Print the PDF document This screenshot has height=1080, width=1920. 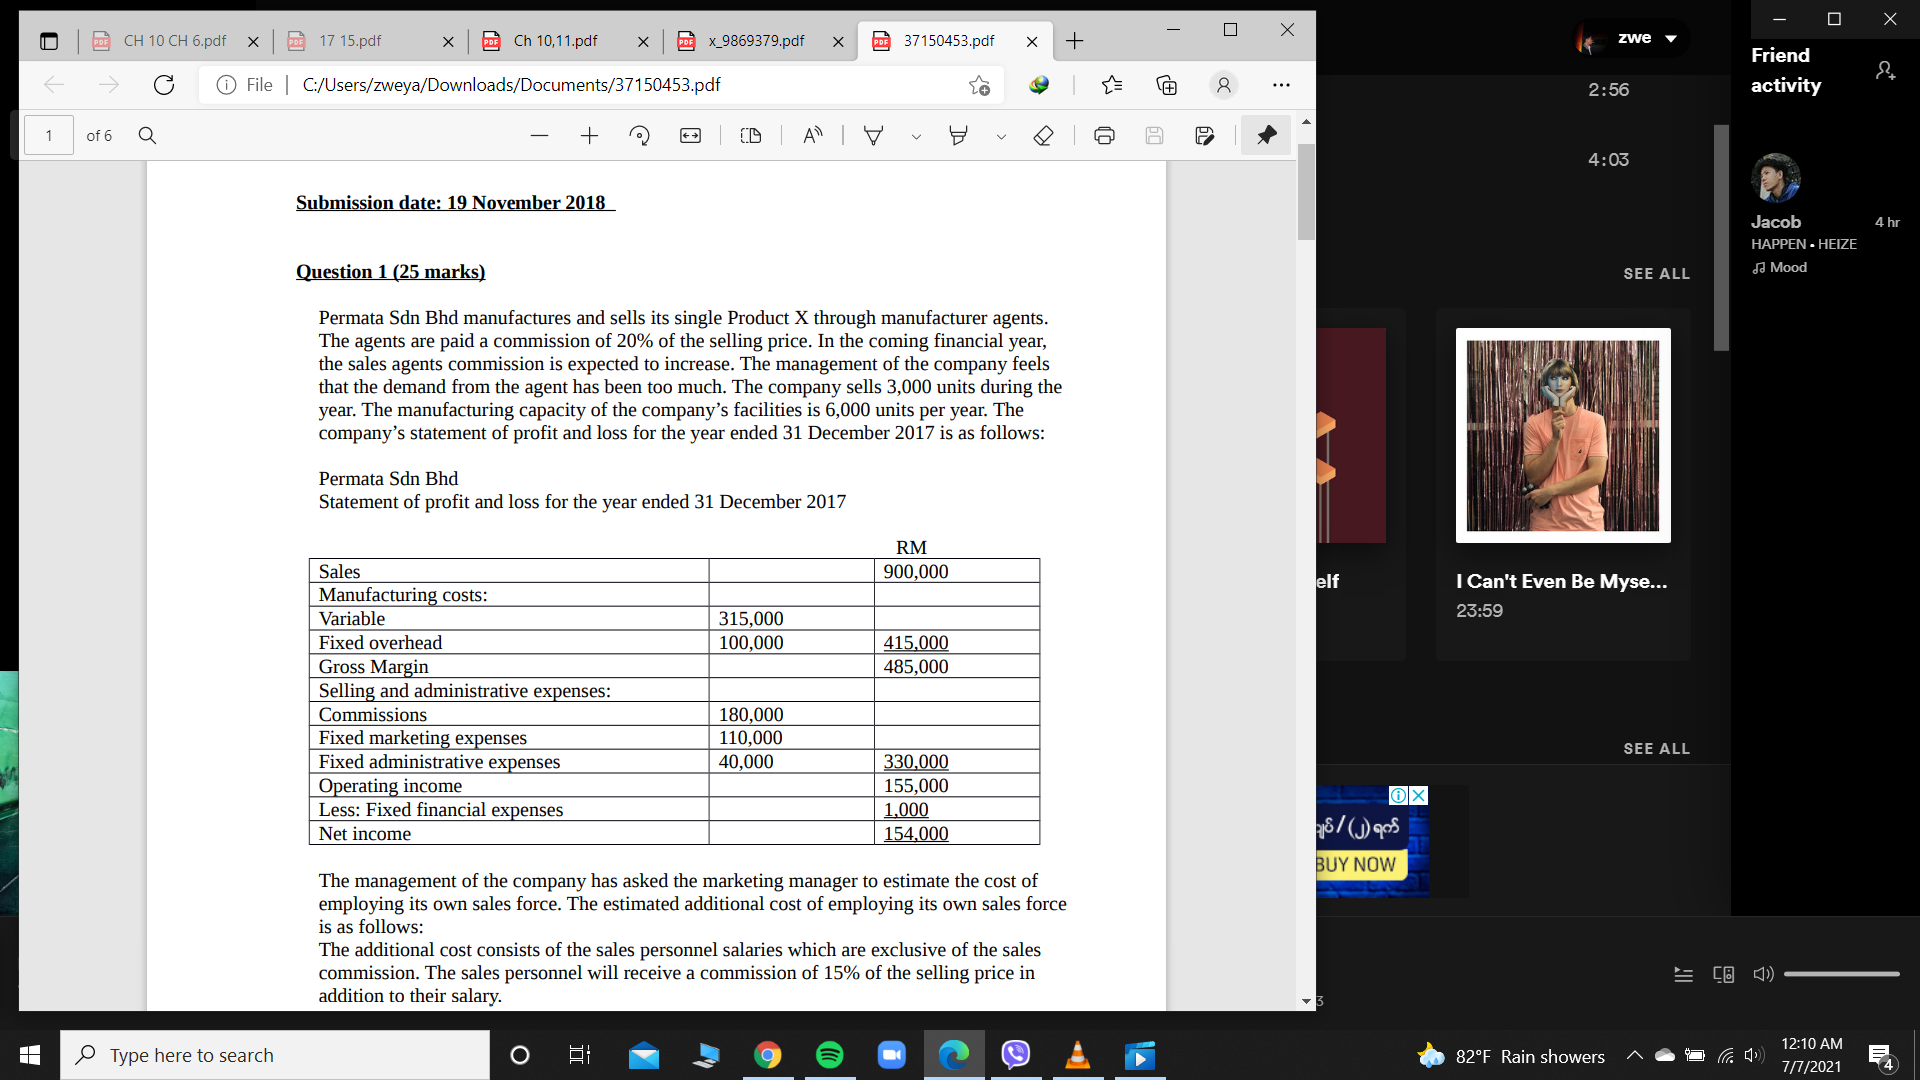(x=1104, y=136)
